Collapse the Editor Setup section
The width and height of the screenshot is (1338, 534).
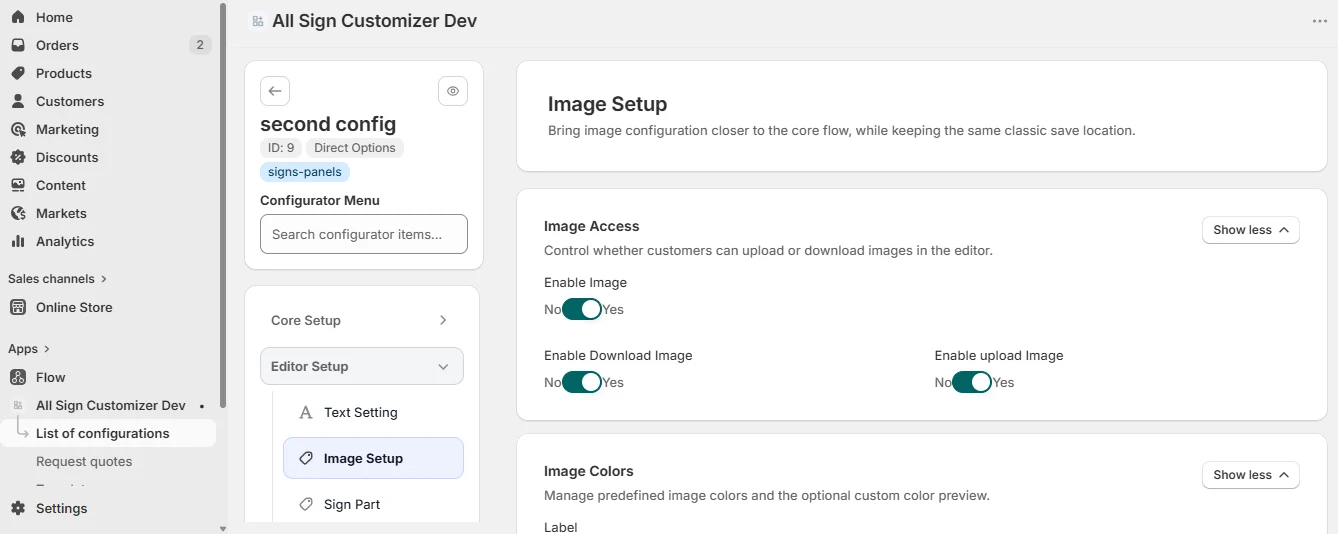point(362,366)
